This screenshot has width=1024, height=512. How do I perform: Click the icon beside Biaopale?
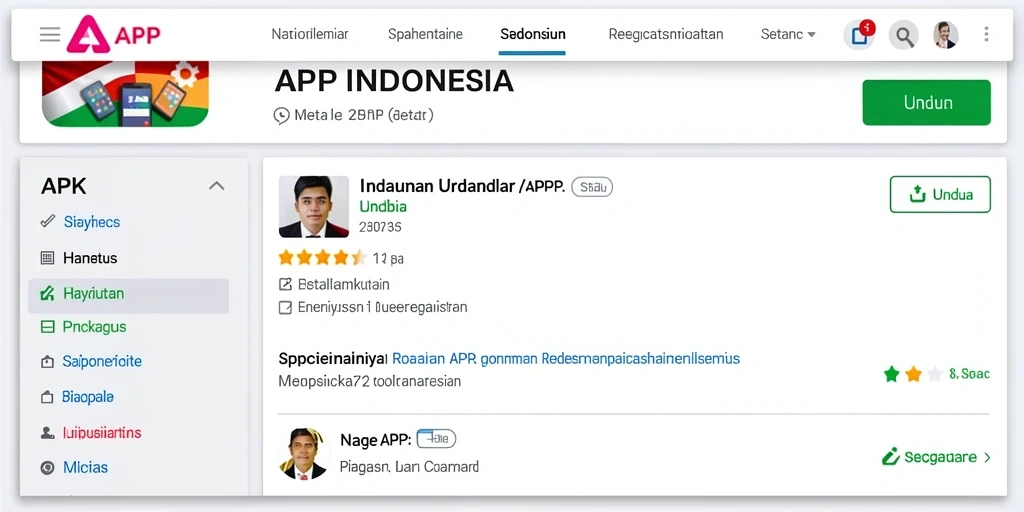click(x=47, y=397)
